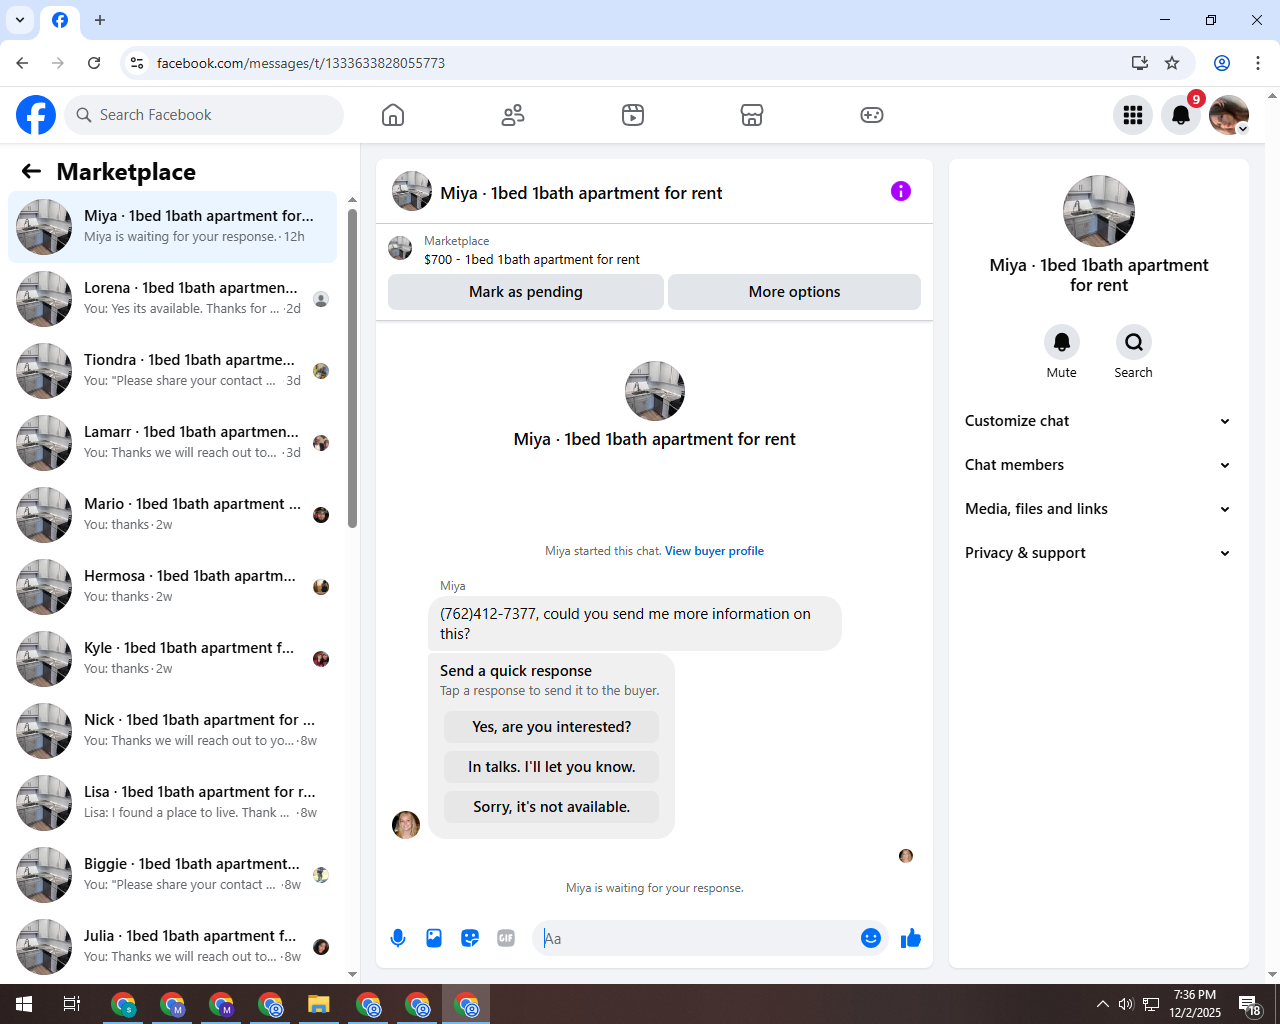Open Lamarr conversation in list
1280x1024 pixels.
[x=172, y=443]
